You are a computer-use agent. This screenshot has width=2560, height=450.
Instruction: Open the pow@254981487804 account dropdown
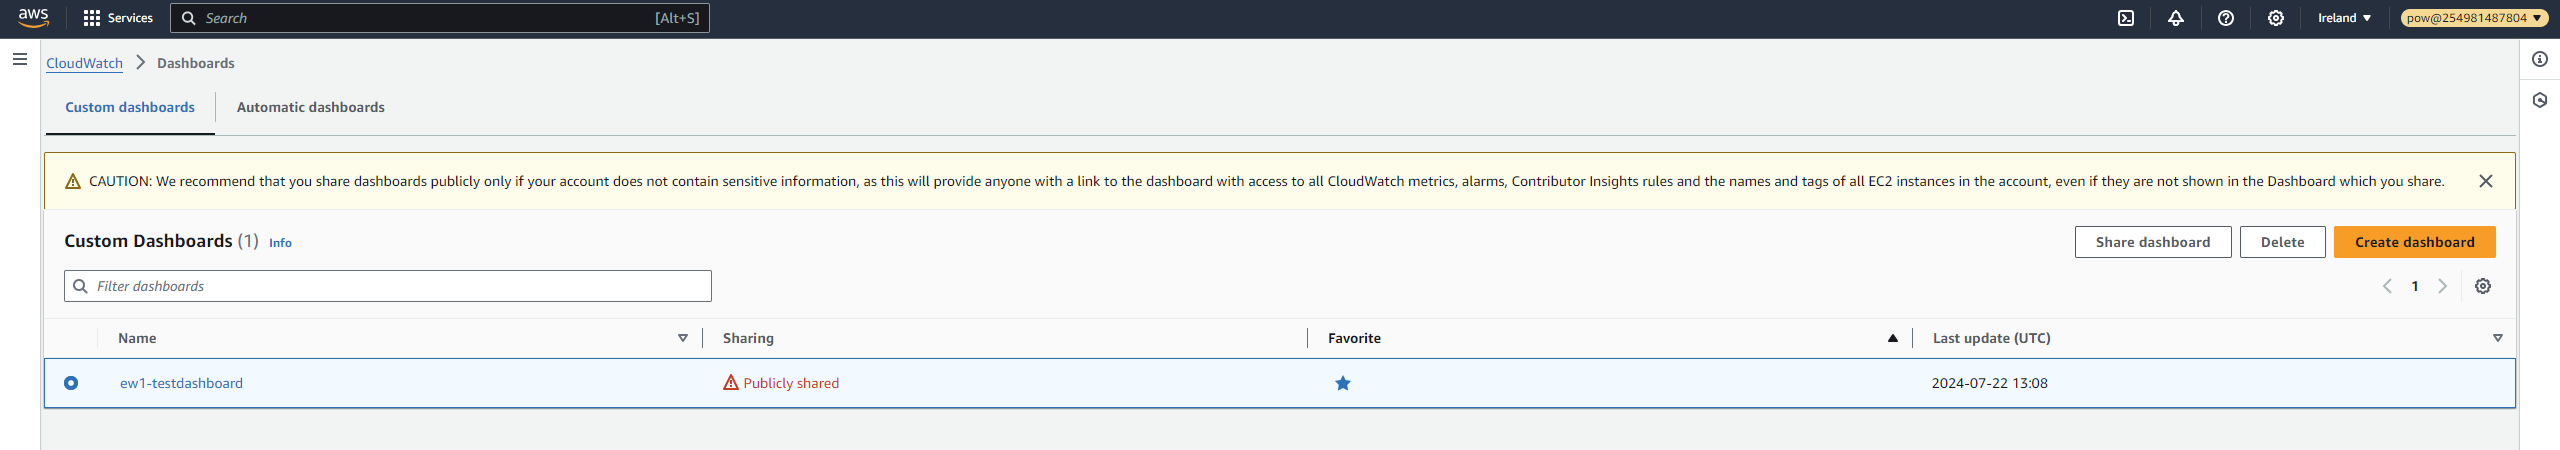tap(2473, 18)
